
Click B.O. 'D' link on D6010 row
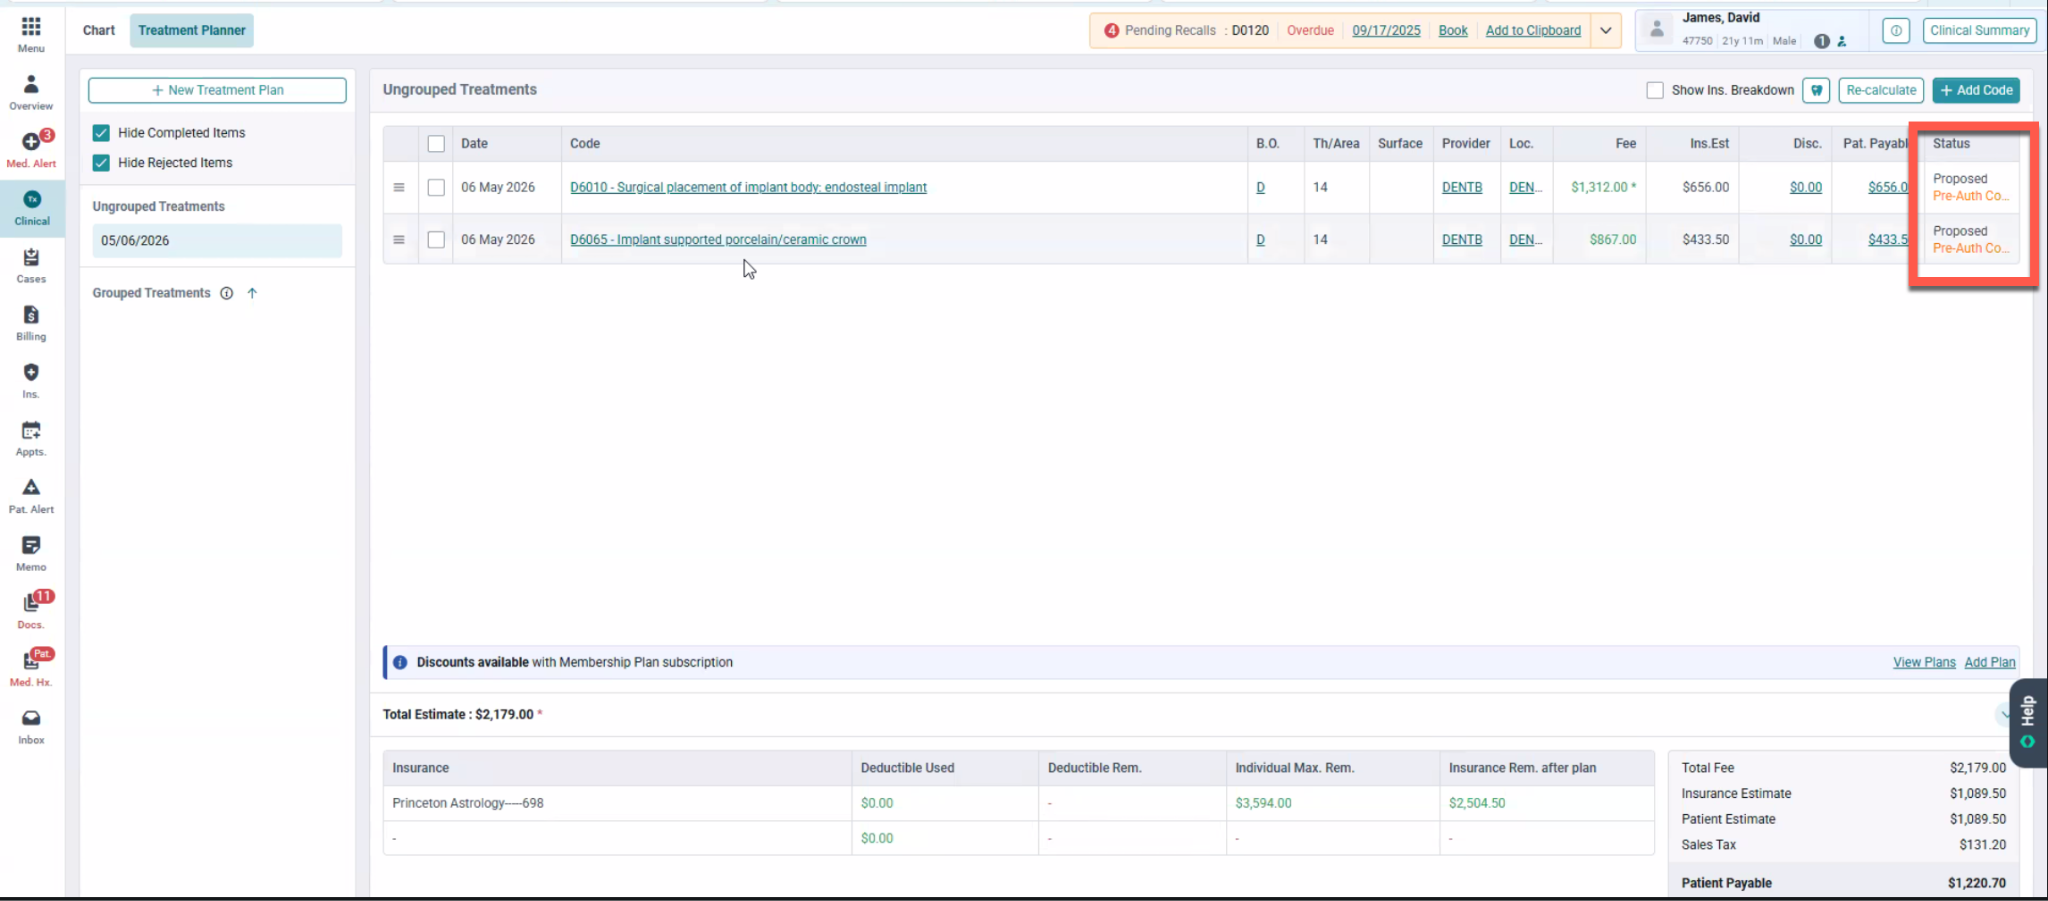tap(1260, 187)
